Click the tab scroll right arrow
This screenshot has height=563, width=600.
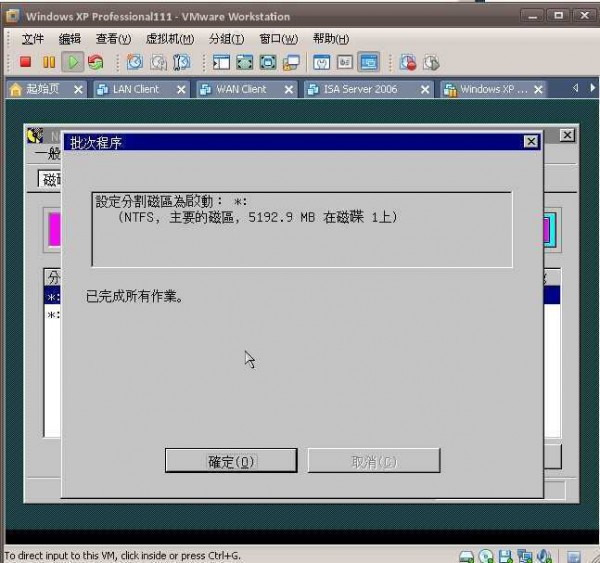click(592, 88)
